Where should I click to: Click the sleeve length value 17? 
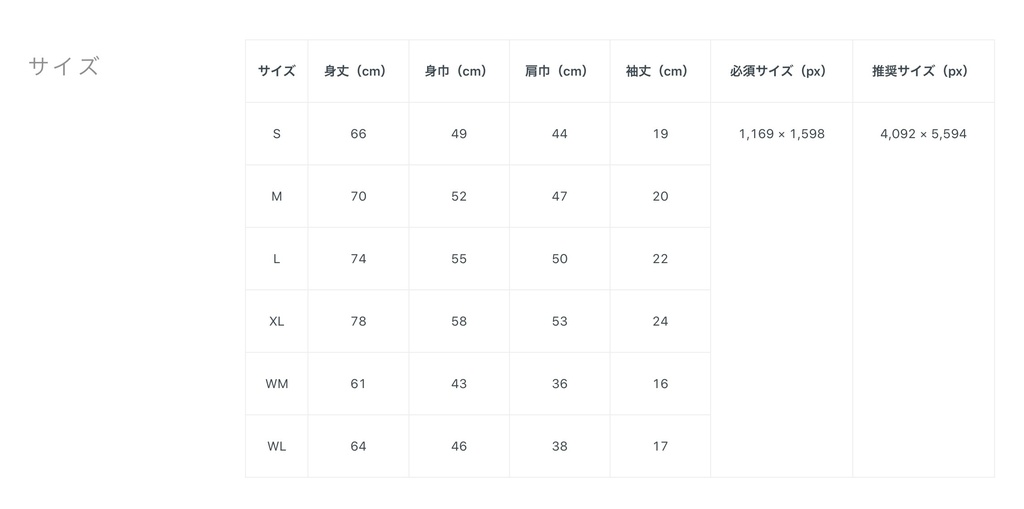point(660,447)
